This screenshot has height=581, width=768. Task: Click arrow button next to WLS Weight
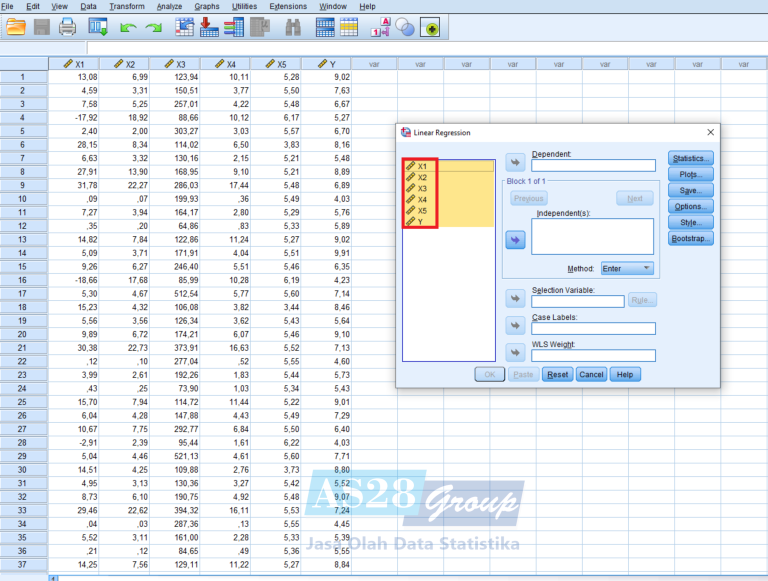click(x=515, y=353)
